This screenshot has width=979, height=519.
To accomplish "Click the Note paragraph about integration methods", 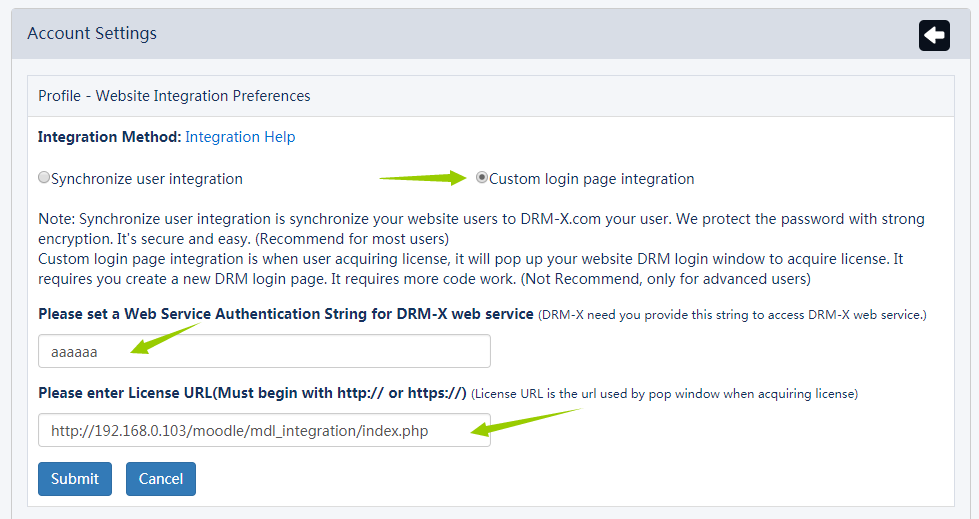I will (480, 248).
